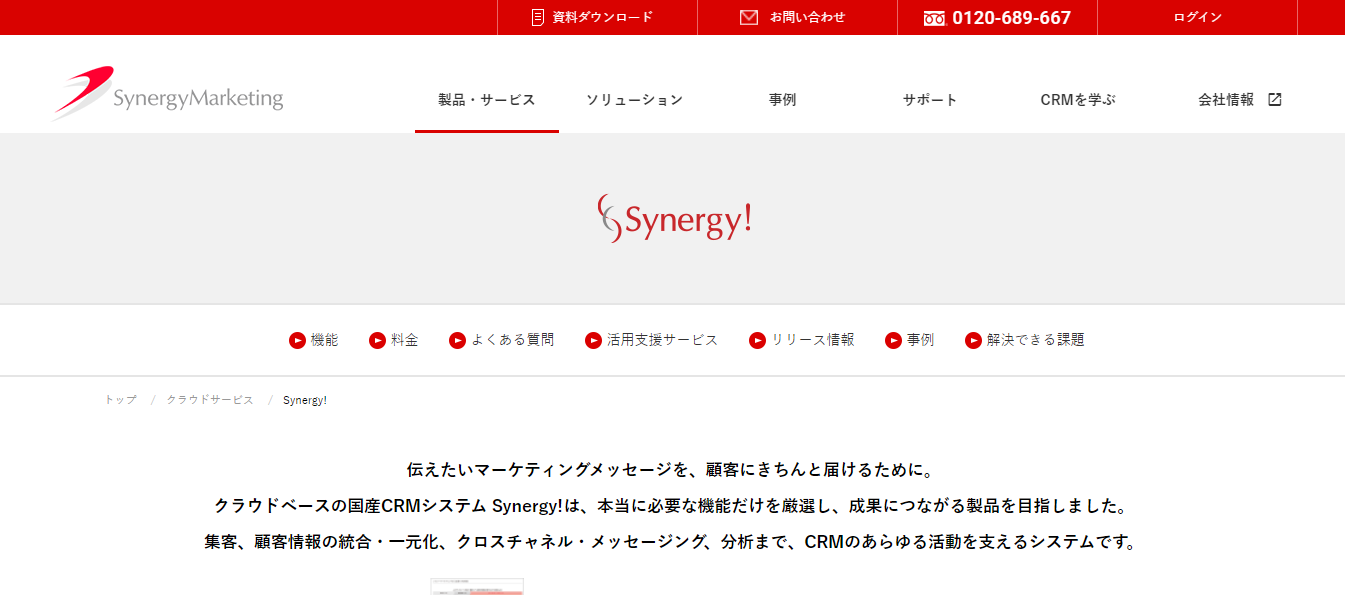Follow the よくある質問 anchor link
Image resolution: width=1345 pixels, height=595 pixels.
pyautogui.click(x=510, y=340)
